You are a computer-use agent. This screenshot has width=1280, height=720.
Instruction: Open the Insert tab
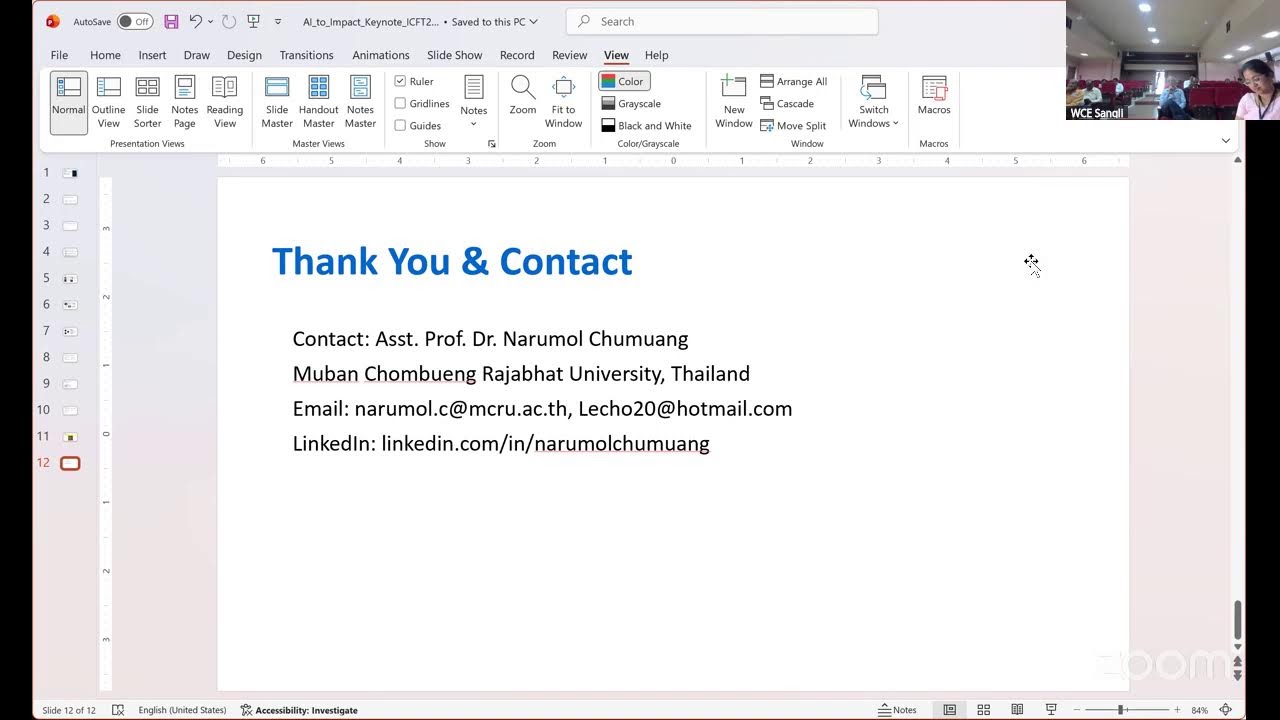152,55
